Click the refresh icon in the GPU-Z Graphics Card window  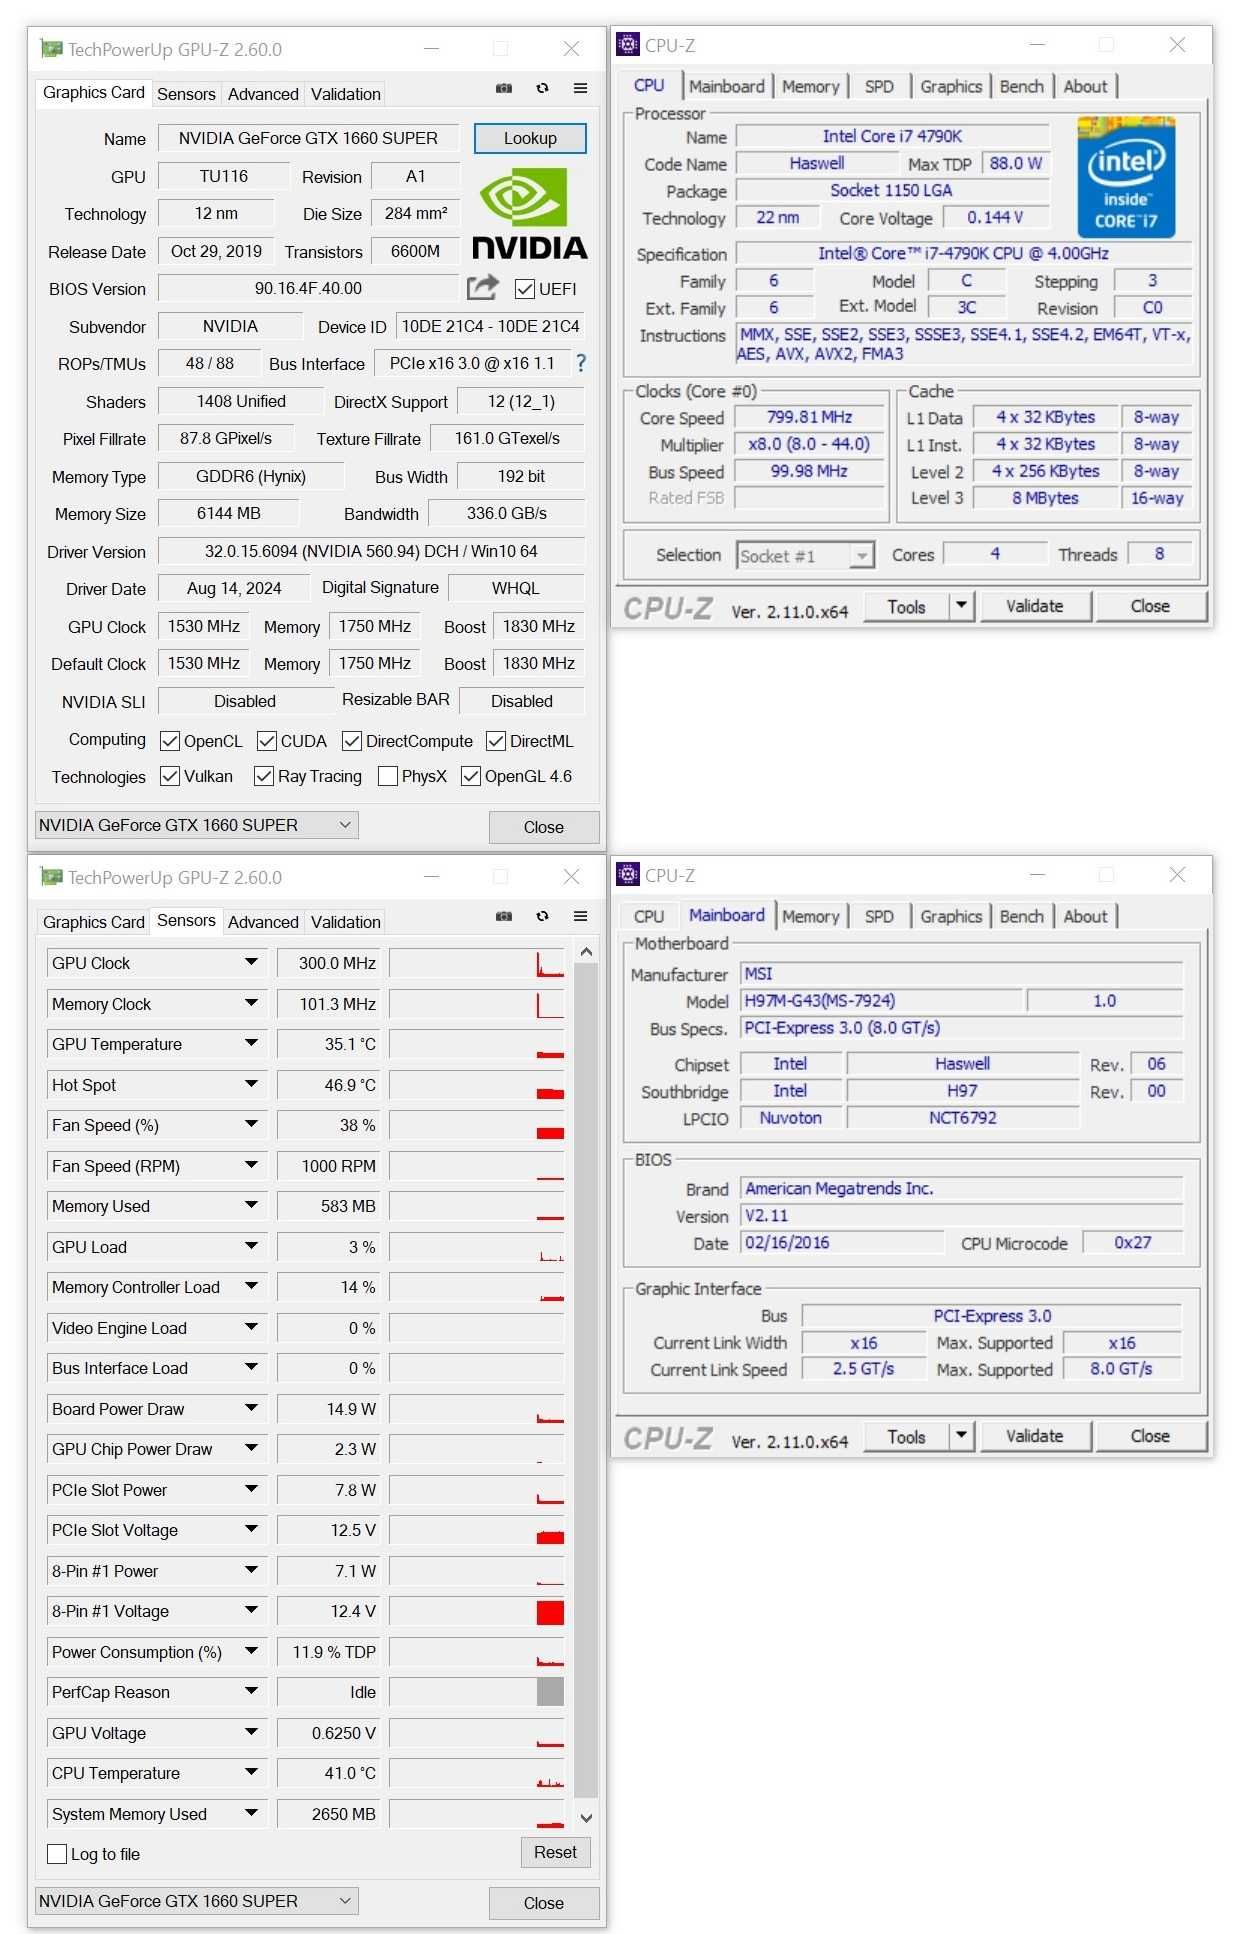pyautogui.click(x=542, y=88)
